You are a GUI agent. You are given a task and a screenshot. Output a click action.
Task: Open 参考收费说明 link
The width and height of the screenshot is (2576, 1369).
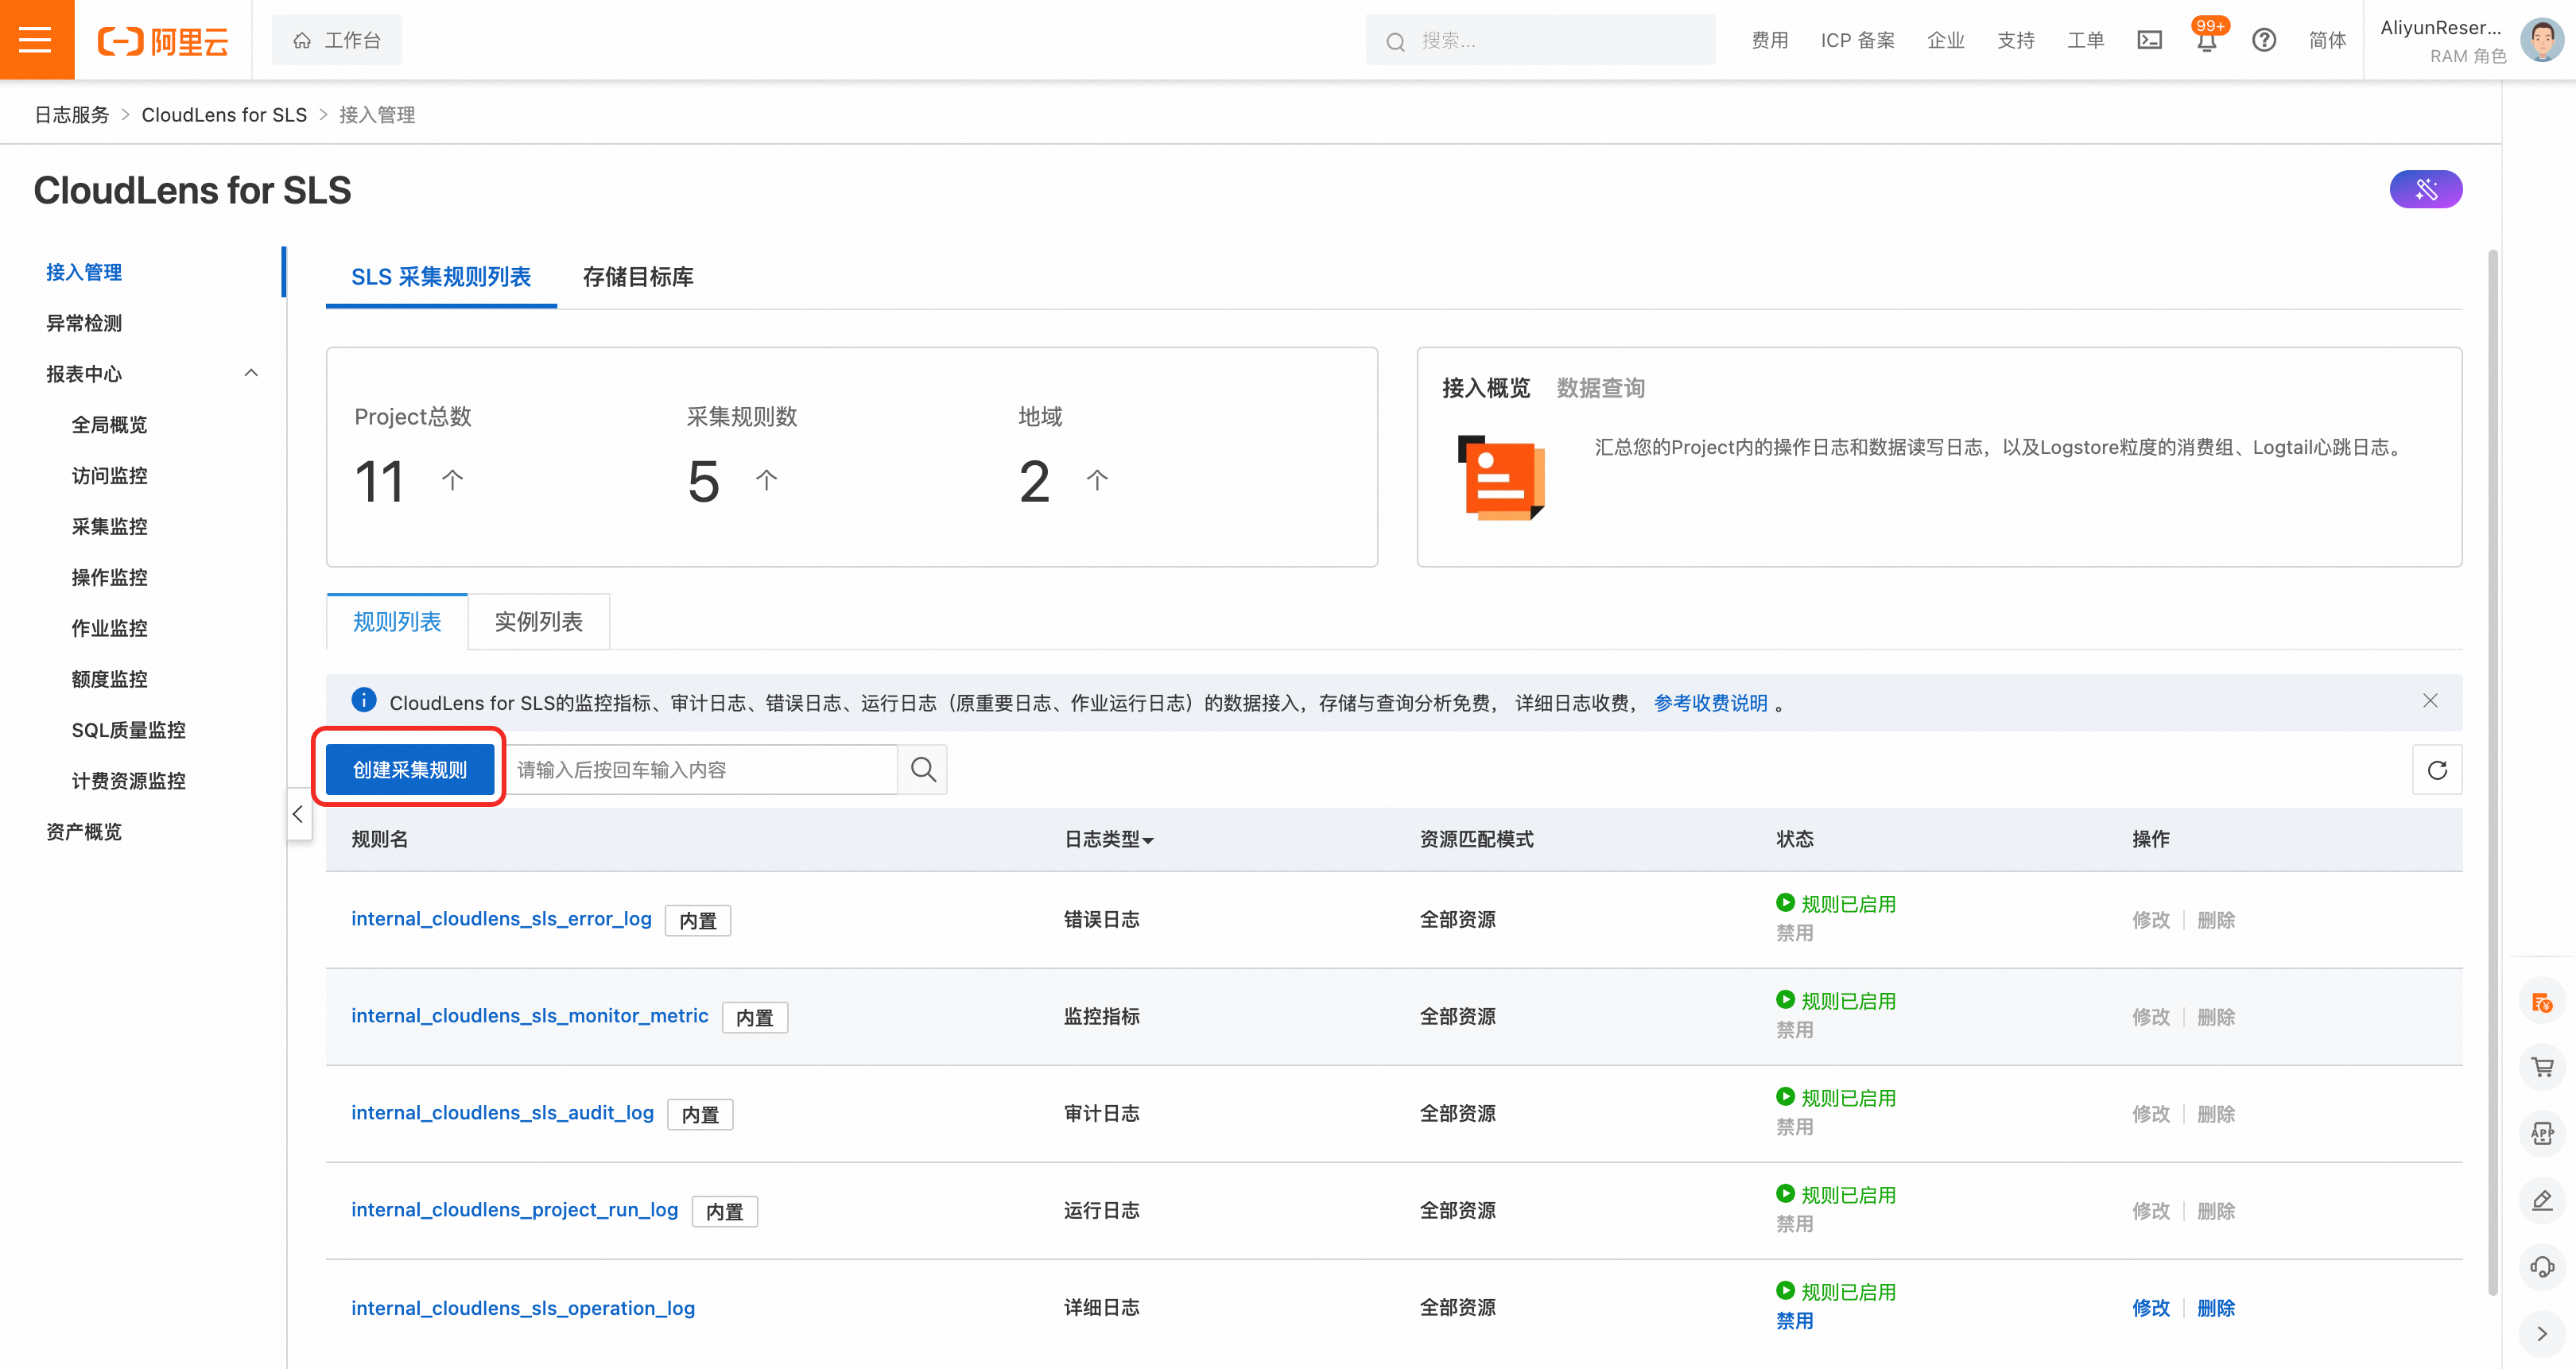[1710, 703]
